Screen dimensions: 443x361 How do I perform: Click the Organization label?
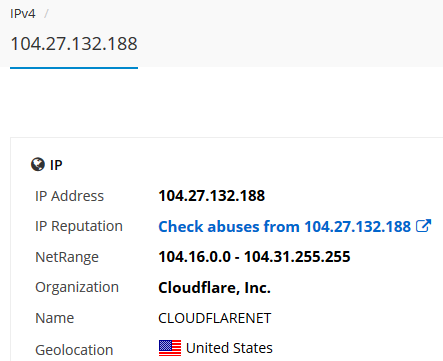(x=77, y=287)
